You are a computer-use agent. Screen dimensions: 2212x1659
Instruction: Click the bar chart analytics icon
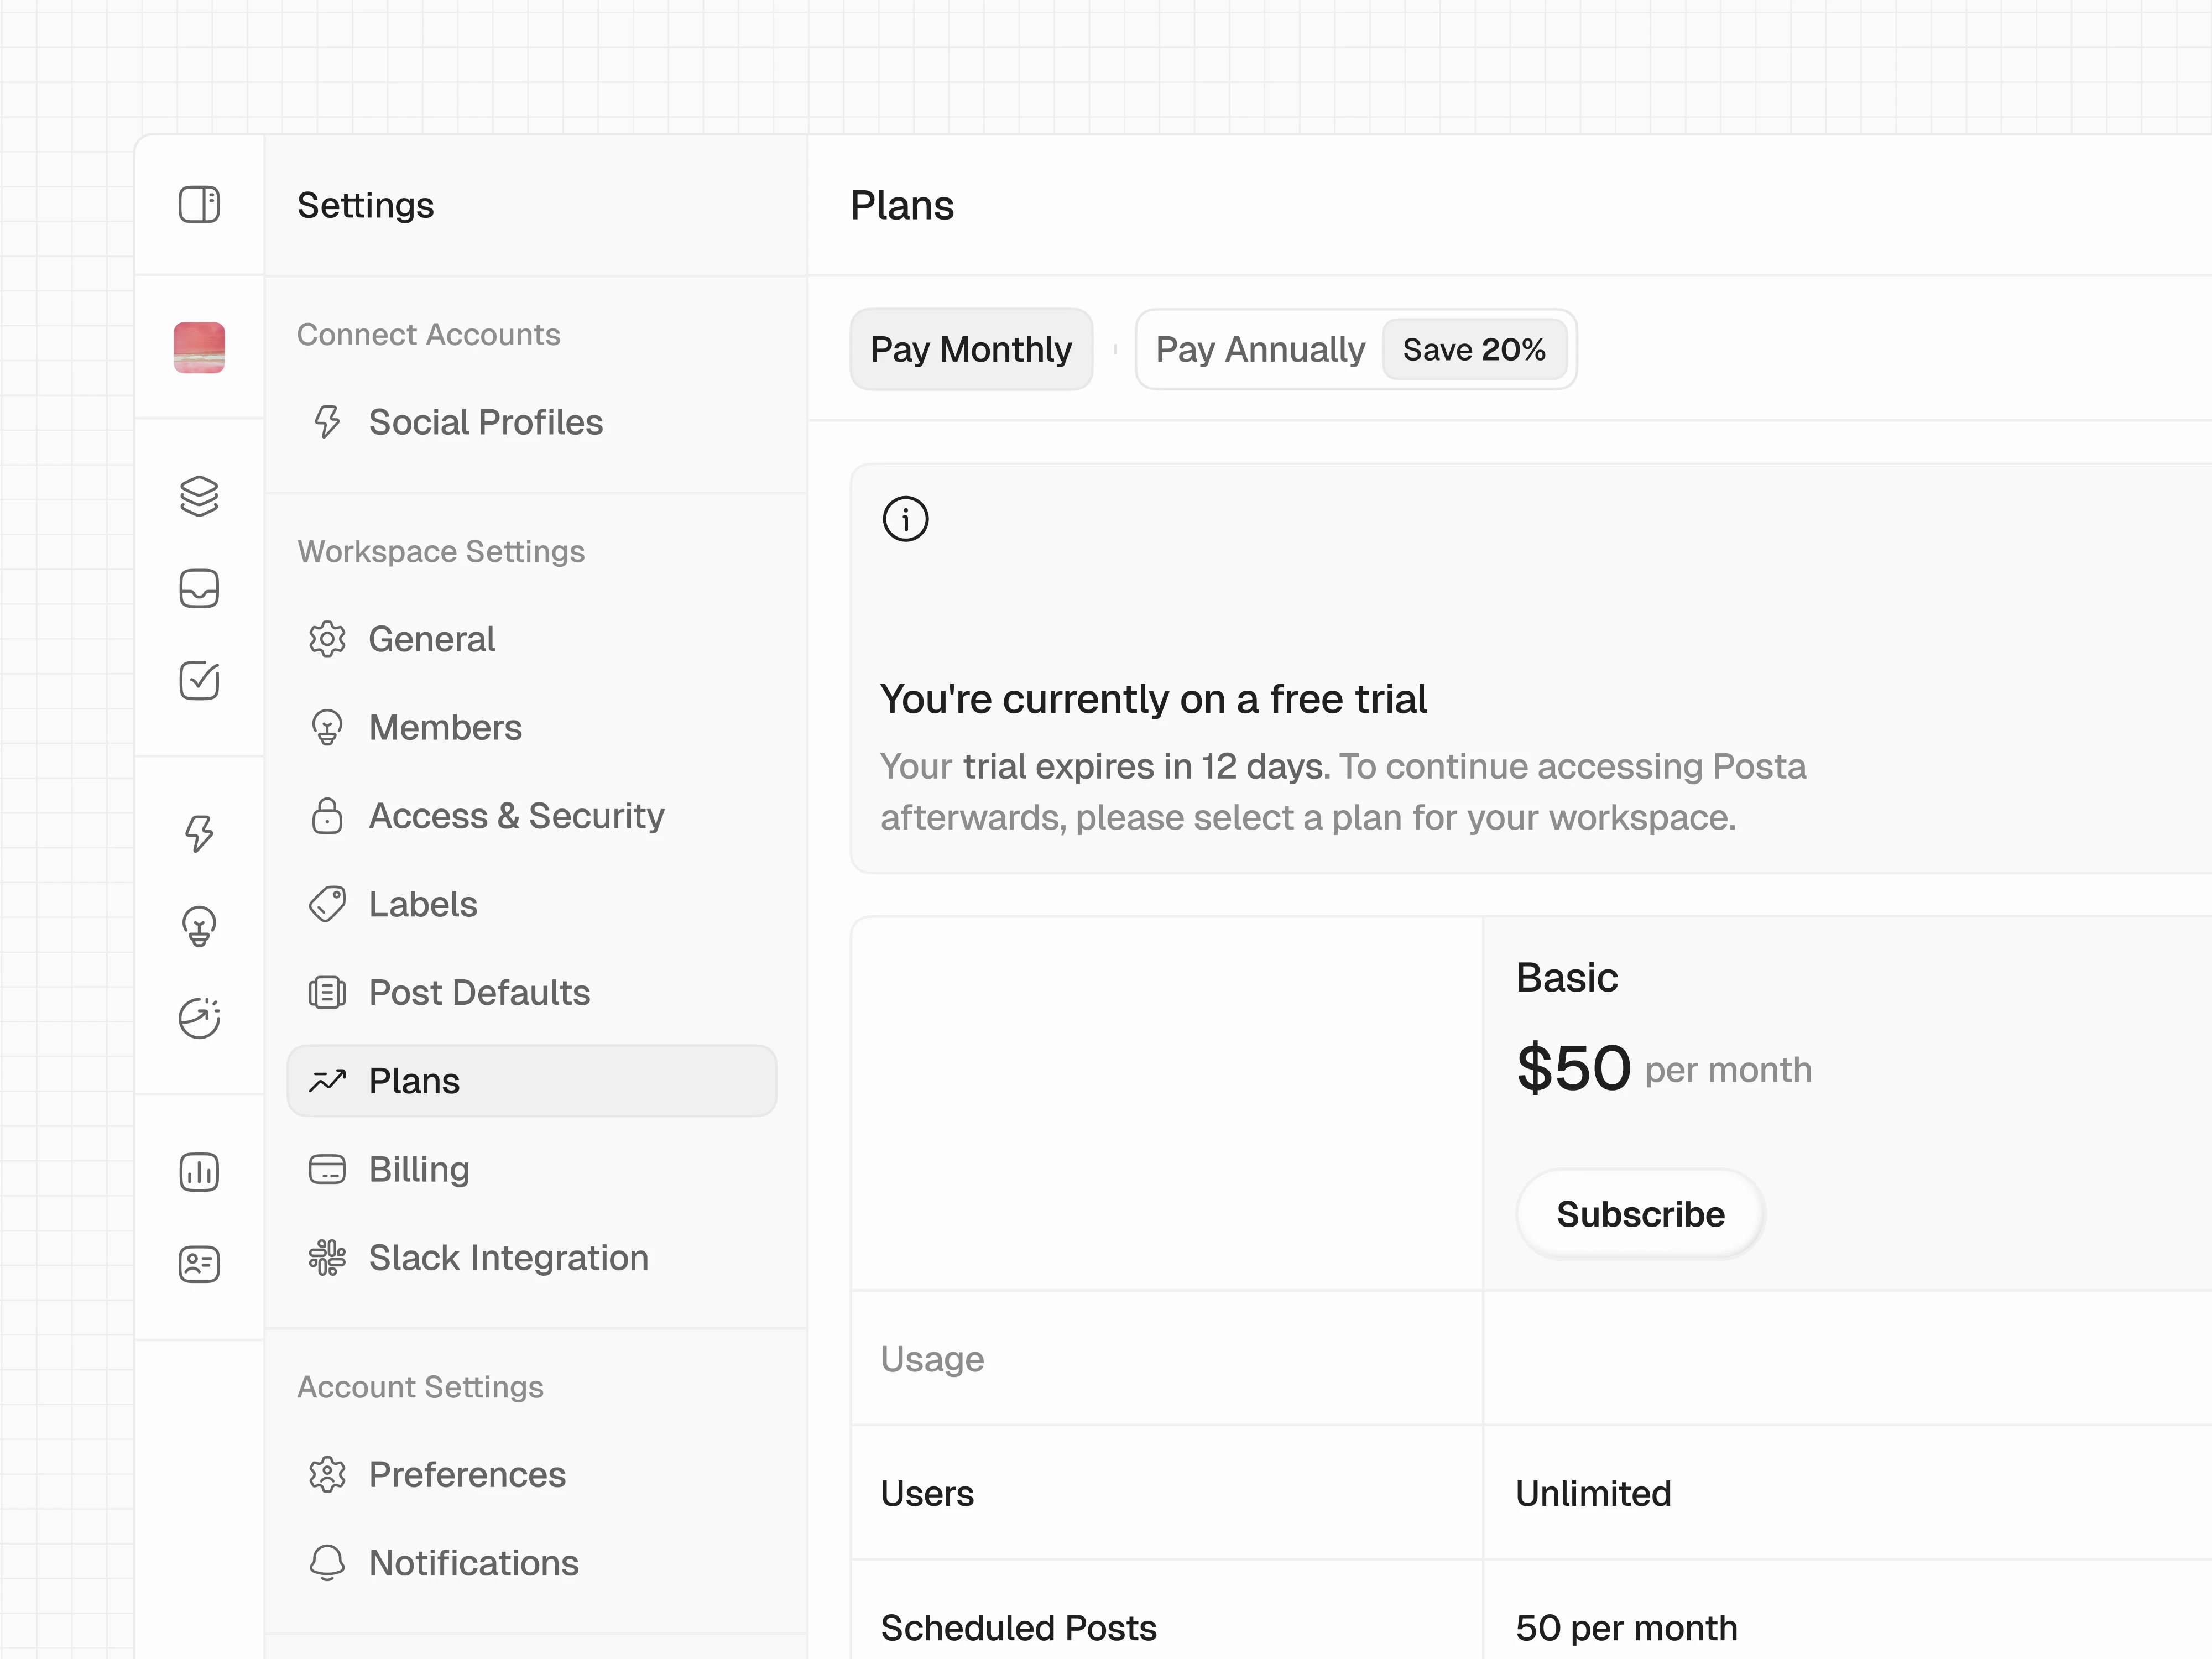(x=199, y=1172)
